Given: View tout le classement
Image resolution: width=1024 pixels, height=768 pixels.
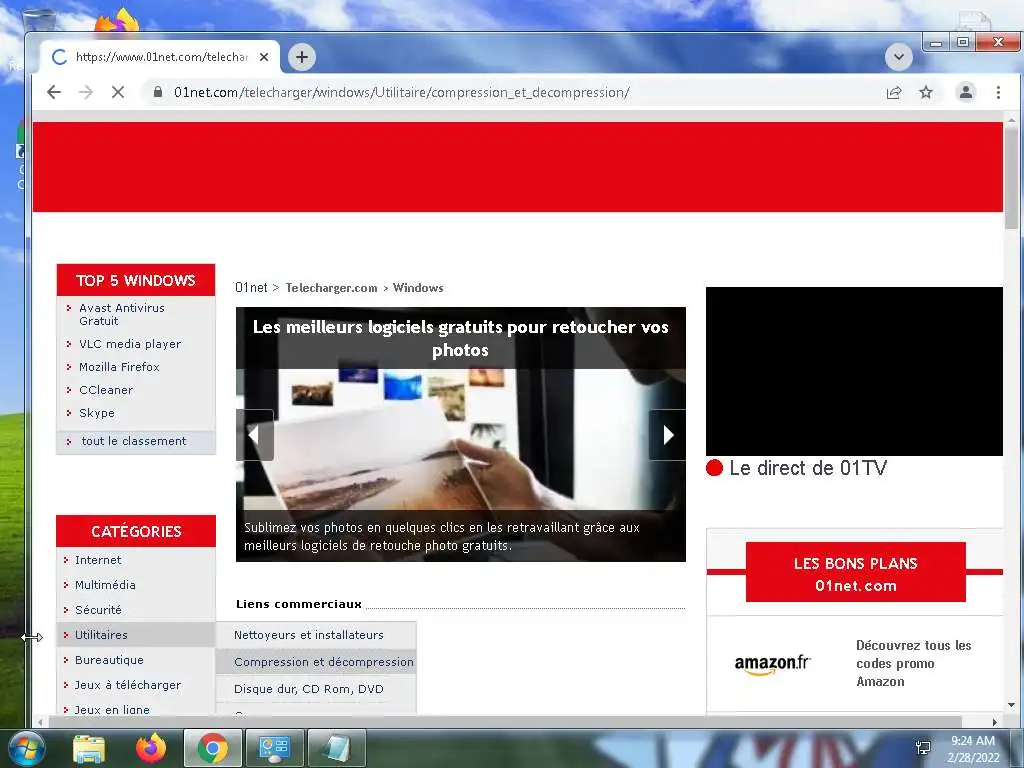Looking at the screenshot, I should [134, 441].
